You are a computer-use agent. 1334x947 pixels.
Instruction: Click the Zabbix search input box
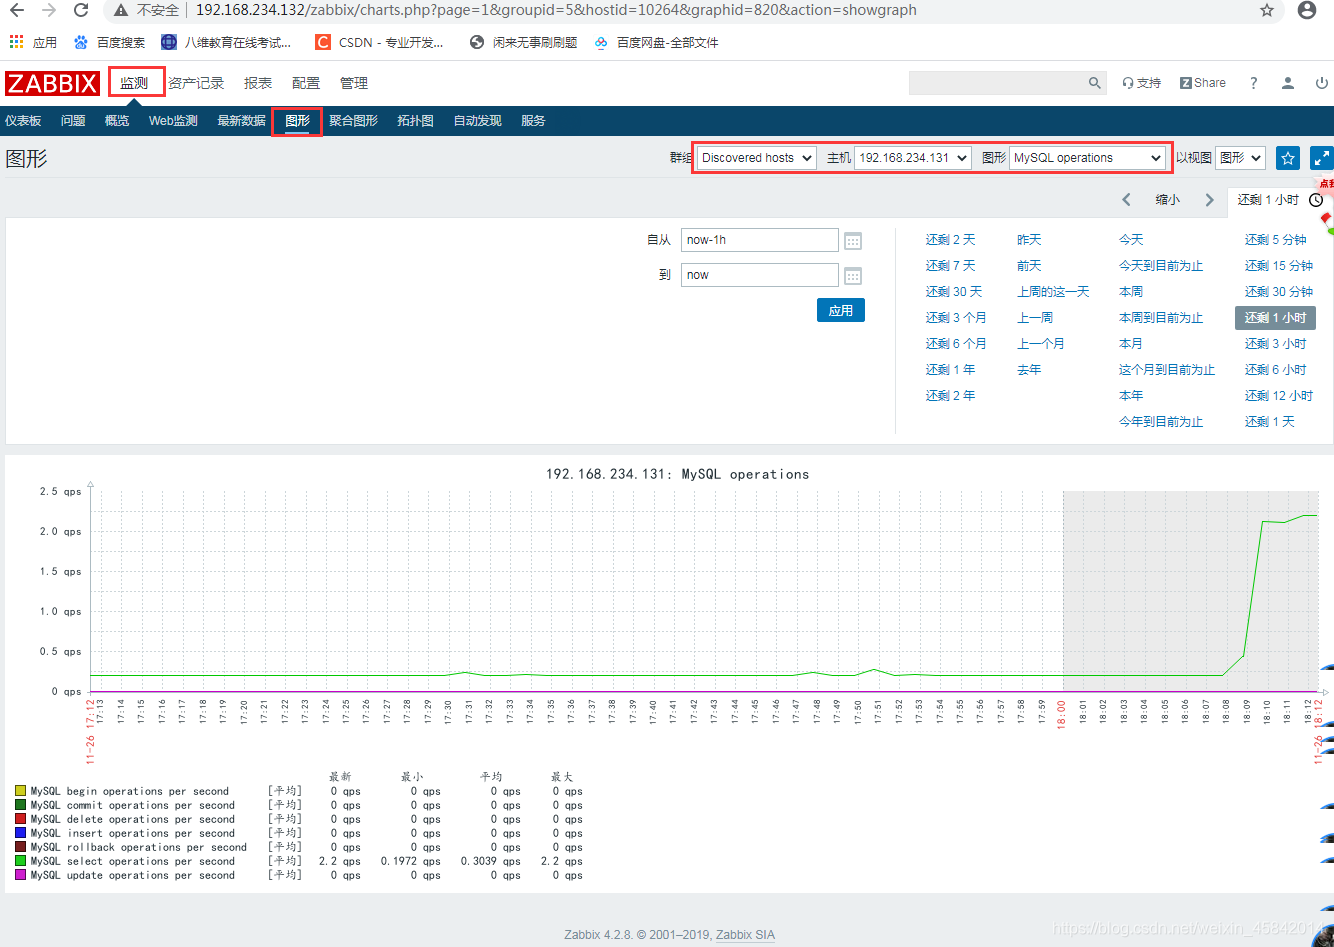coord(996,83)
